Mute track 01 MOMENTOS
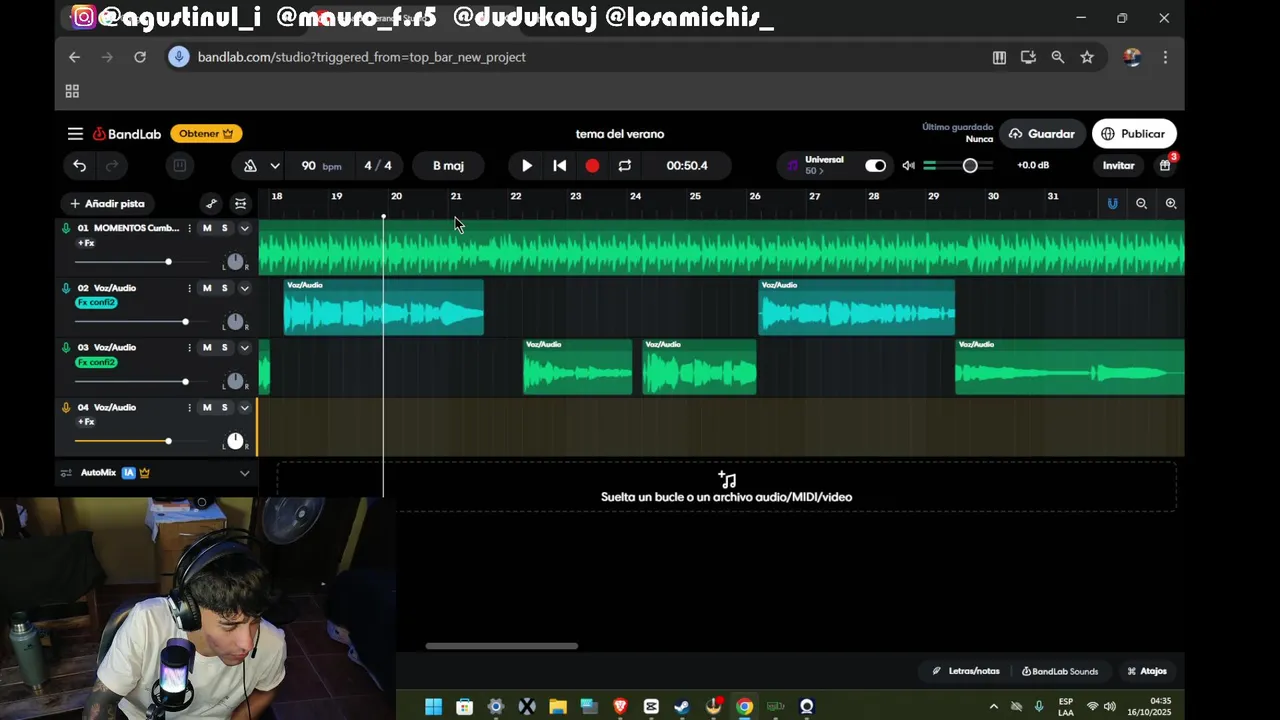Image resolution: width=1280 pixels, height=720 pixels. pos(207,228)
